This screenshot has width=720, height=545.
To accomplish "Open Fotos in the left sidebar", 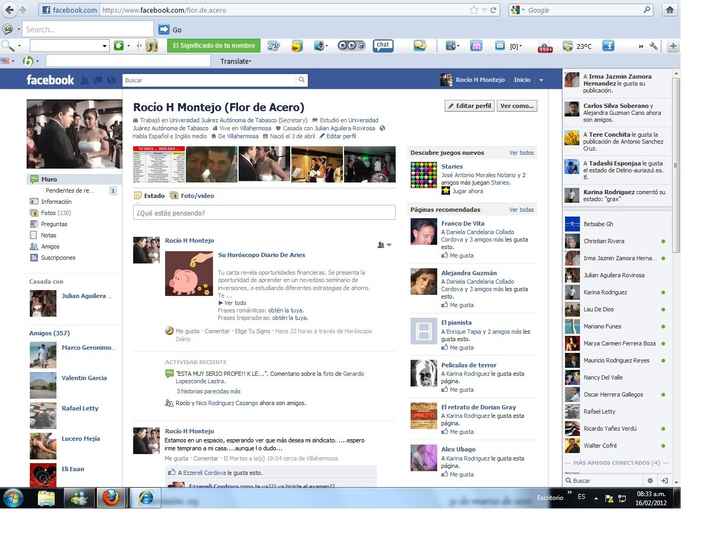I will coord(51,213).
